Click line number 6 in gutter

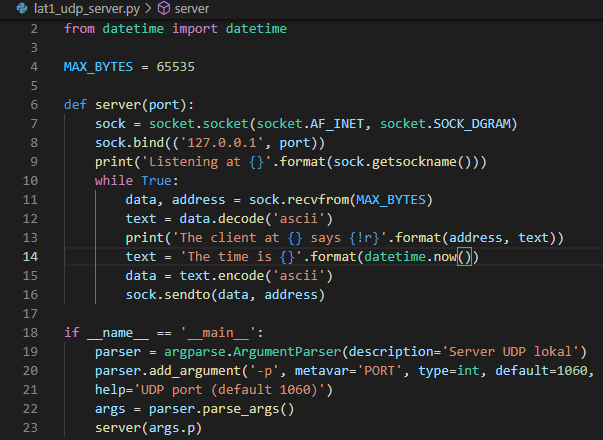(x=34, y=105)
